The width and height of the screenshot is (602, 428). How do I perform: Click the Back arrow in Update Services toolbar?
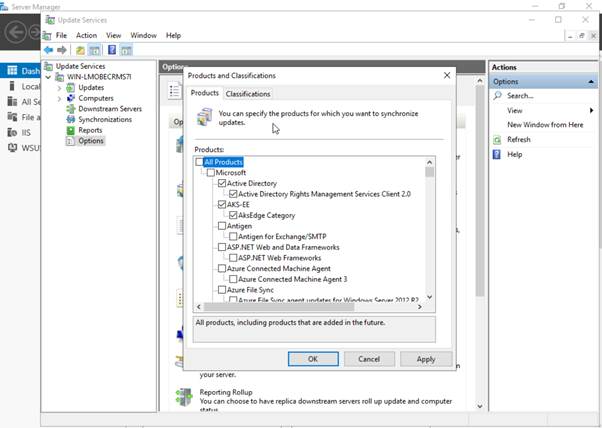click(48, 50)
